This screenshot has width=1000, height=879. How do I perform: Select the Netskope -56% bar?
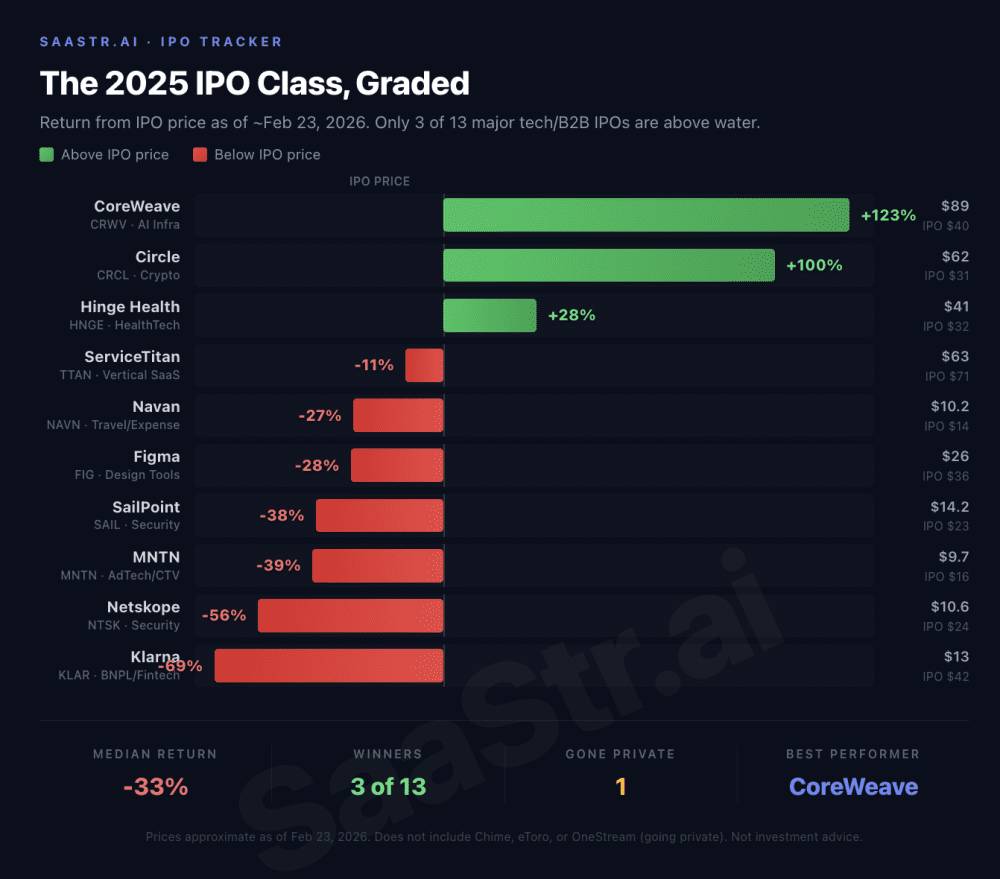[350, 616]
